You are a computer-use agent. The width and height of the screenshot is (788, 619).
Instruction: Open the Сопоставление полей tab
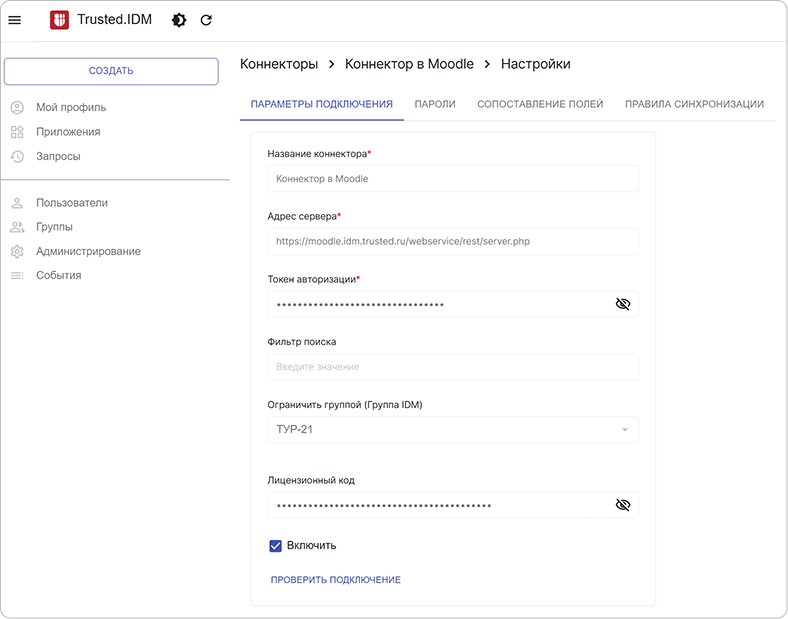coord(540,105)
